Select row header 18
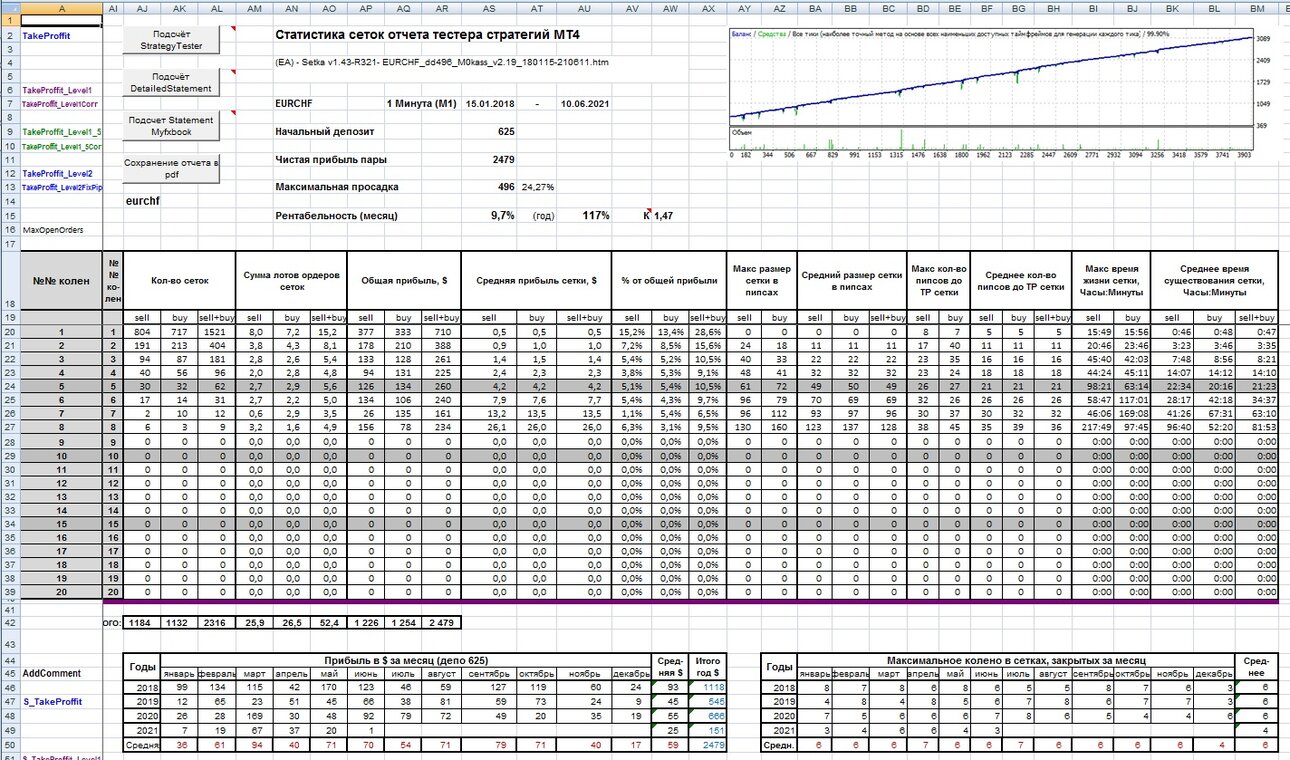1290x760 pixels. pyautogui.click(x=9, y=281)
